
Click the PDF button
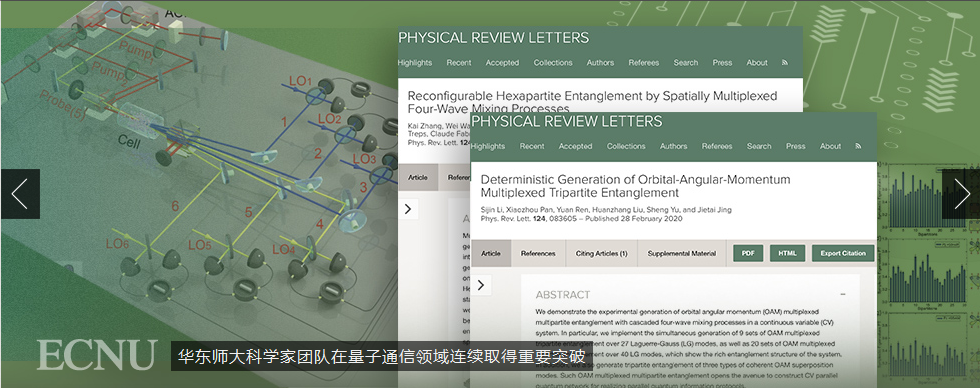tap(748, 253)
